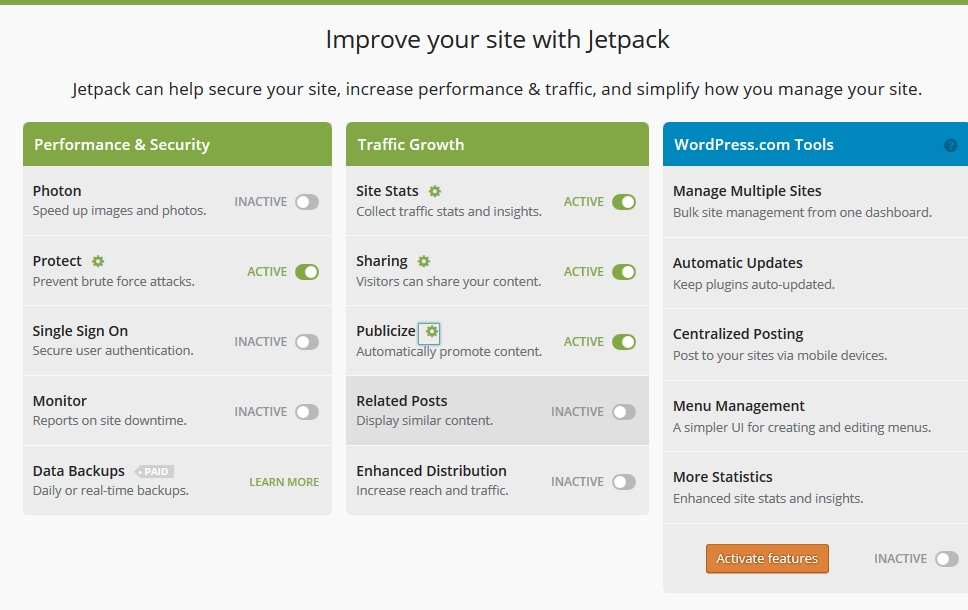
Task: Open Enhanced Distribution feature title
Action: point(431,471)
